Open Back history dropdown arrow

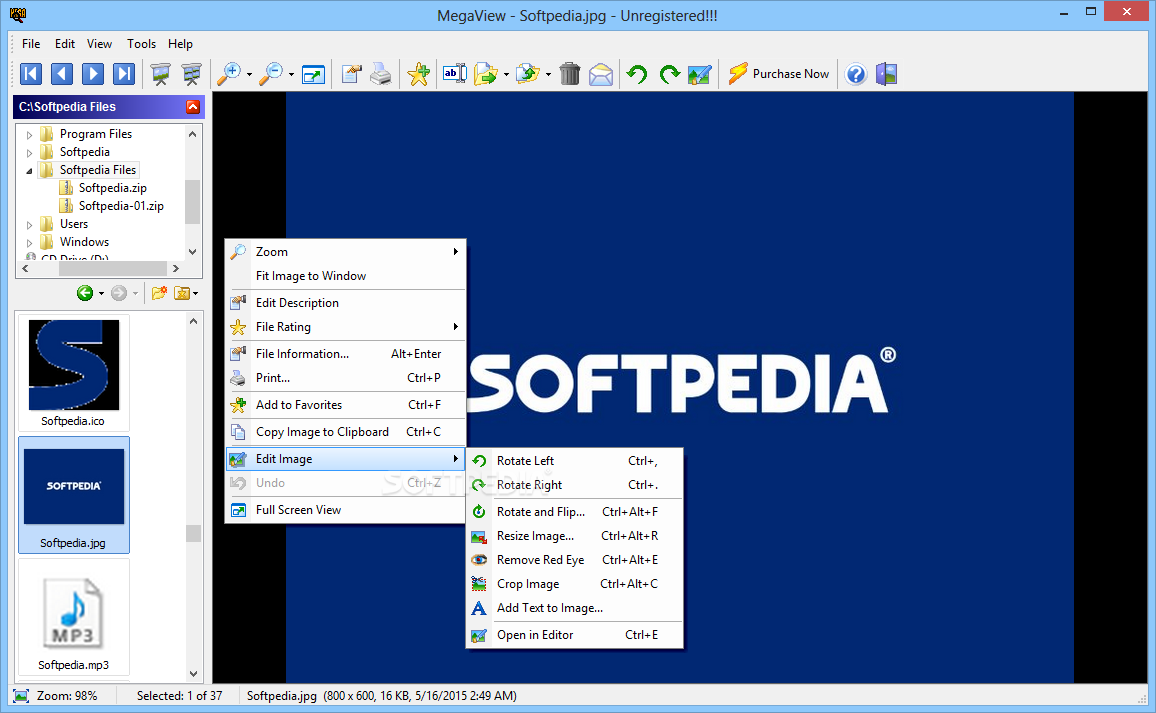coord(101,294)
